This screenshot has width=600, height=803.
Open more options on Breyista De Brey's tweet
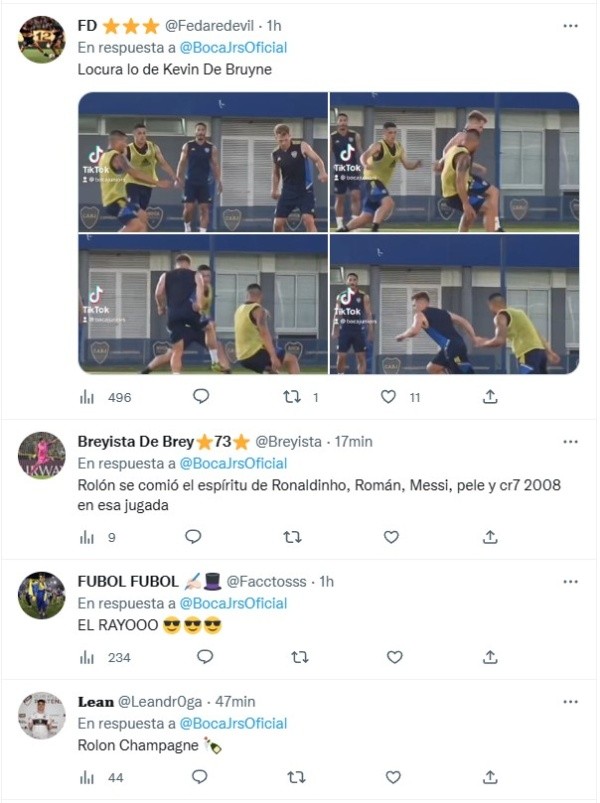point(570,441)
